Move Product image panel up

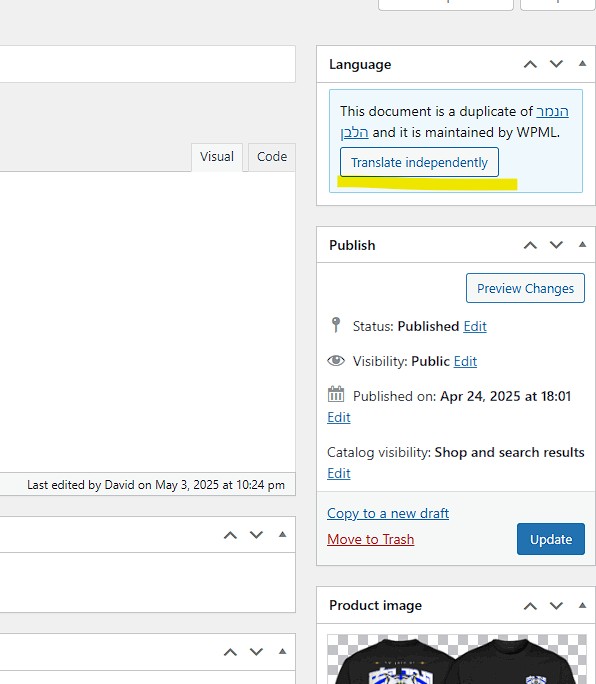tap(530, 605)
